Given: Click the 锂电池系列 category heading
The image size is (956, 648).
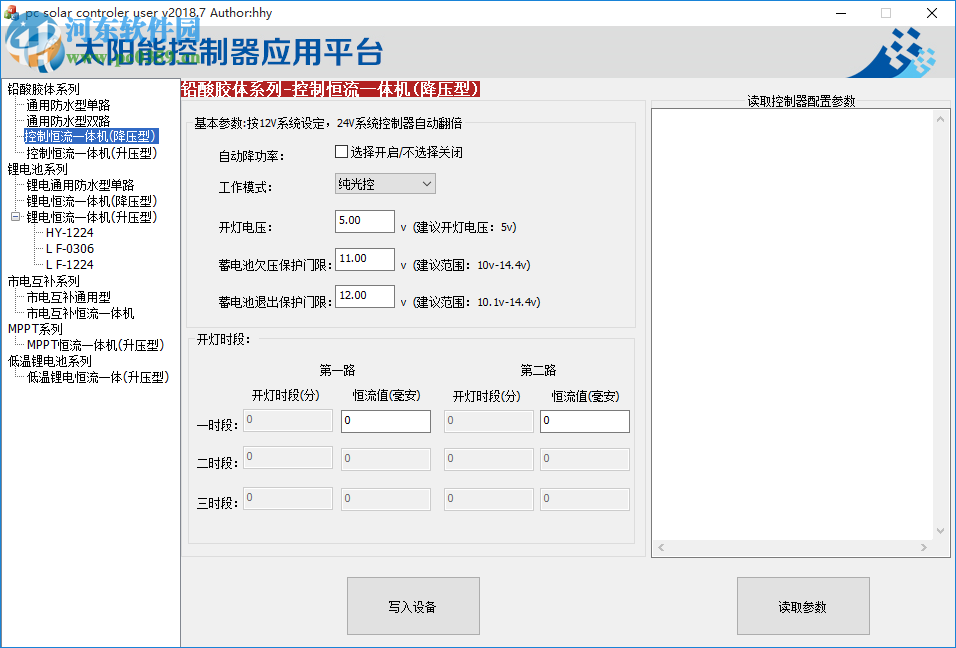Looking at the screenshot, I should [37, 169].
